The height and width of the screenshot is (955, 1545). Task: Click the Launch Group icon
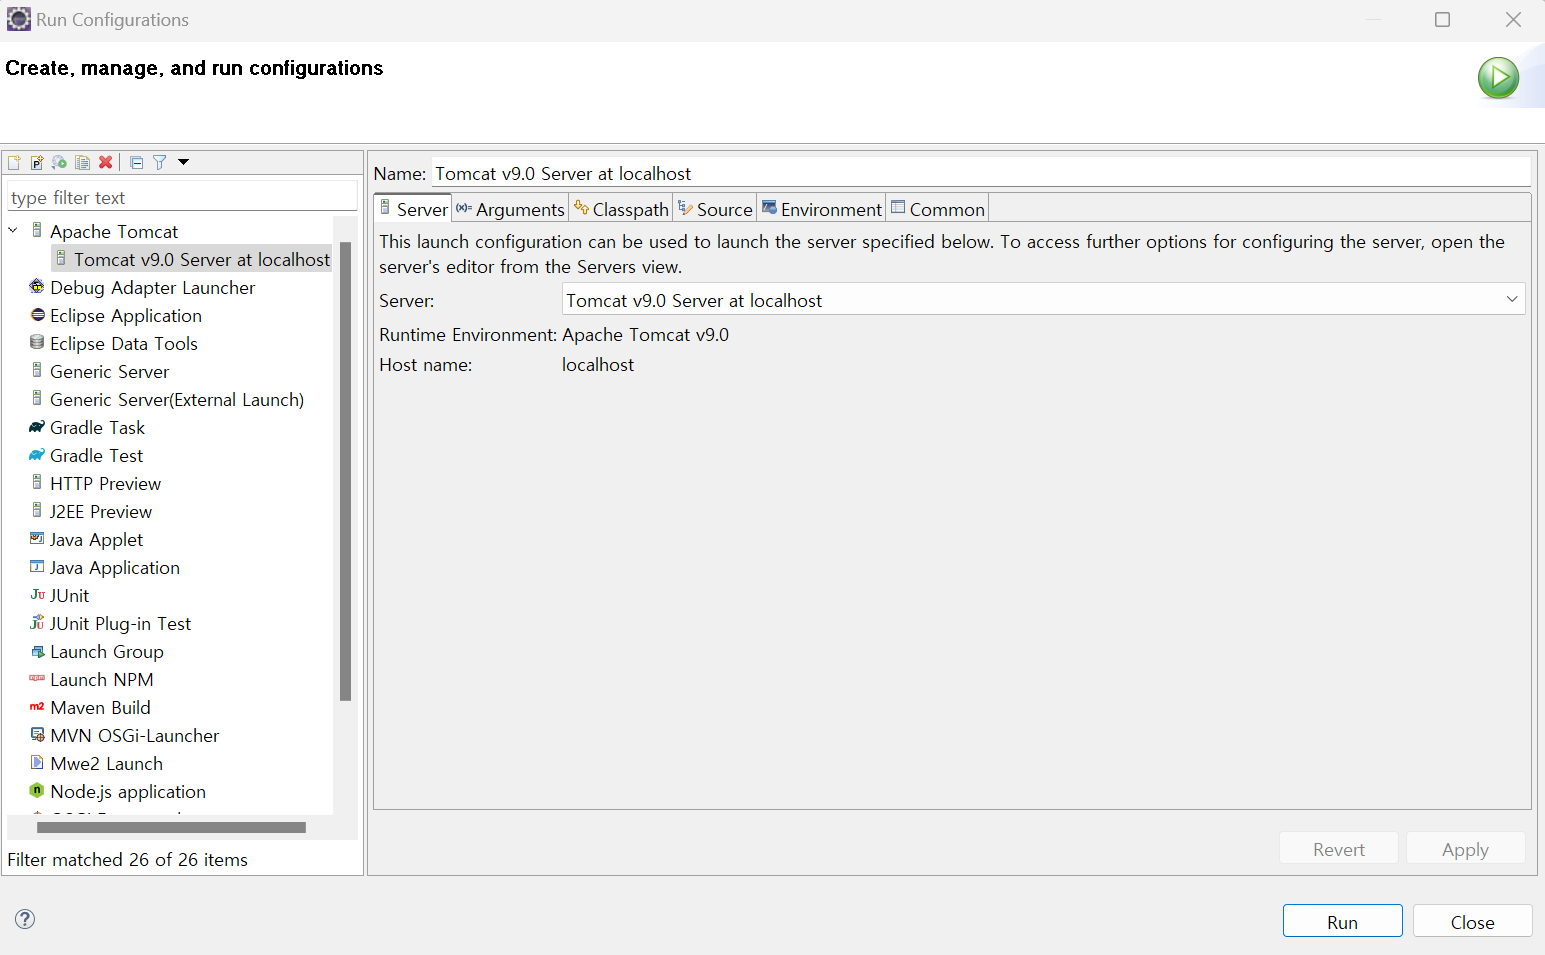click(37, 651)
